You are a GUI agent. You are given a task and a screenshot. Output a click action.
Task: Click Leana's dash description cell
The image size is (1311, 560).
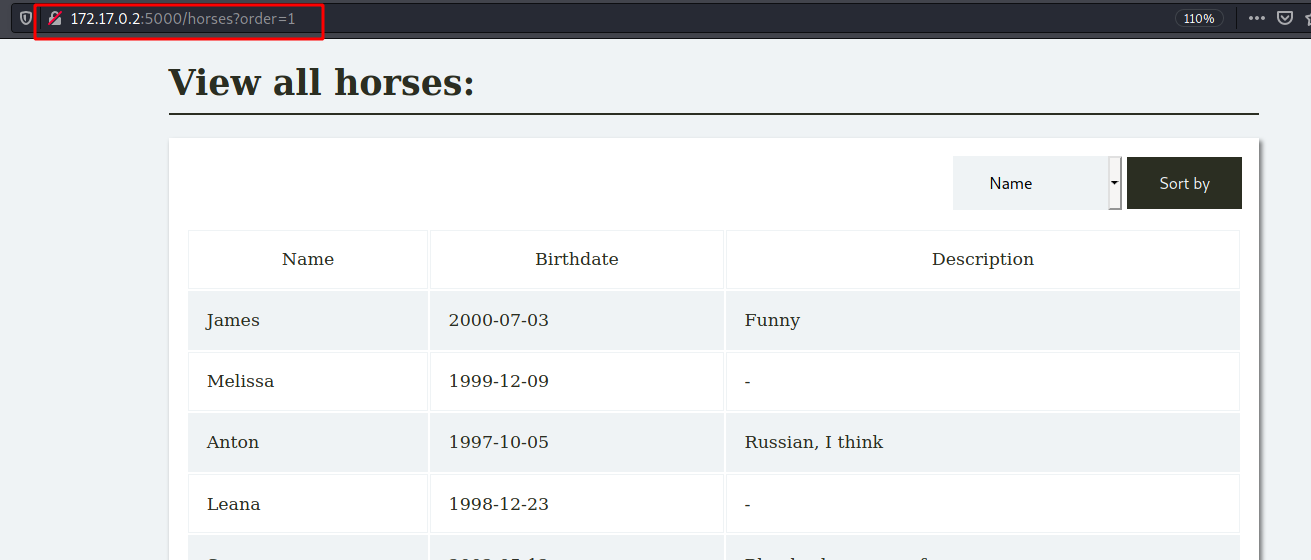983,504
